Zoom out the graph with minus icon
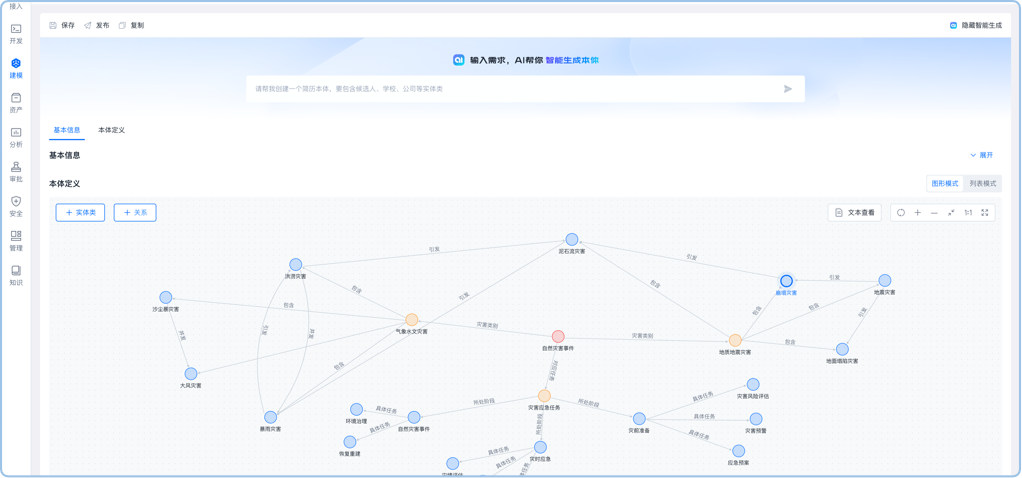The width and height of the screenshot is (1022, 478). [935, 213]
